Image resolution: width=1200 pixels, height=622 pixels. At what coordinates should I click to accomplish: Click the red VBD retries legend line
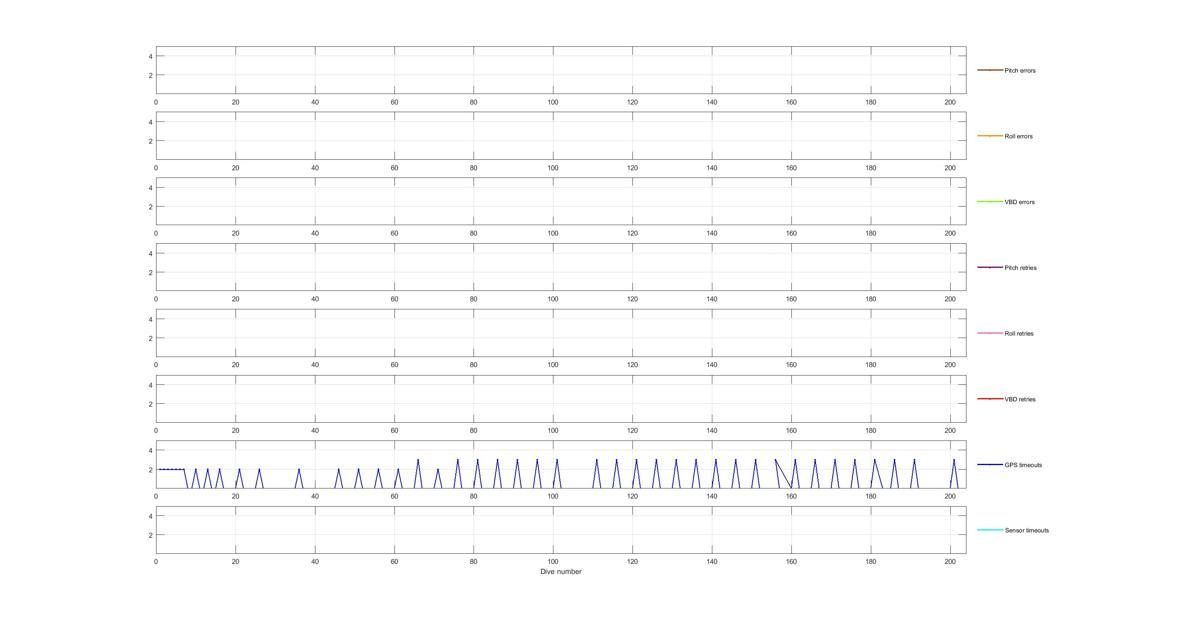tap(990, 399)
